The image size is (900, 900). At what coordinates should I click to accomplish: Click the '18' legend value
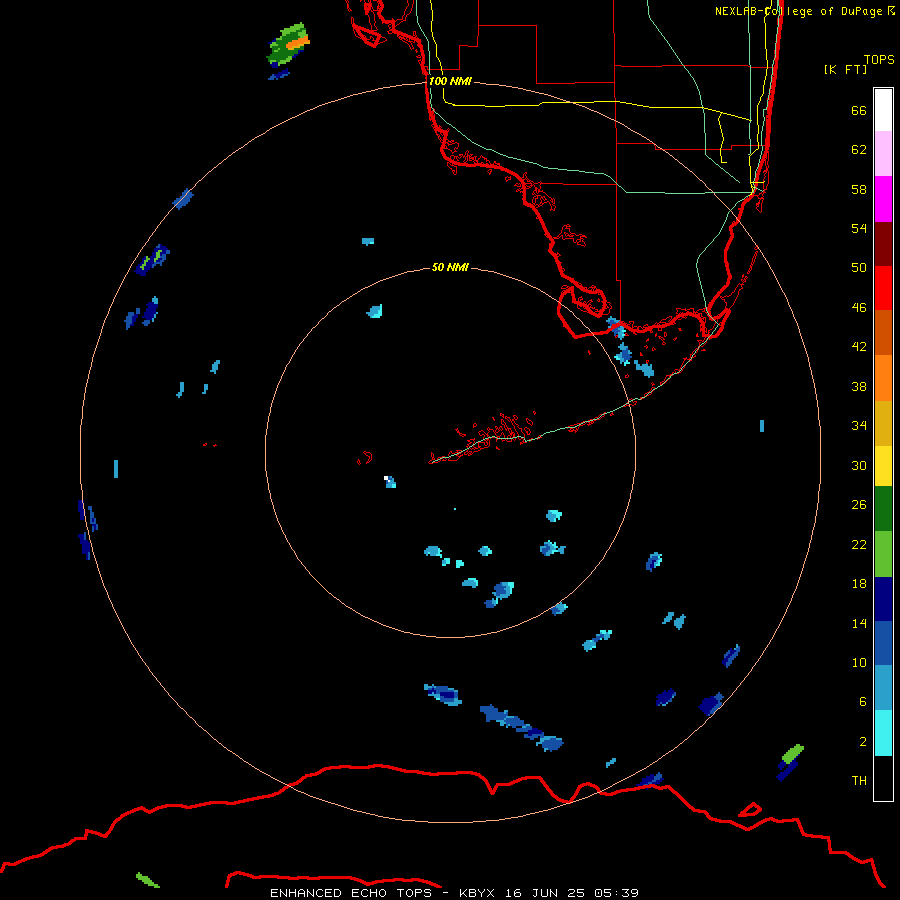(859, 583)
